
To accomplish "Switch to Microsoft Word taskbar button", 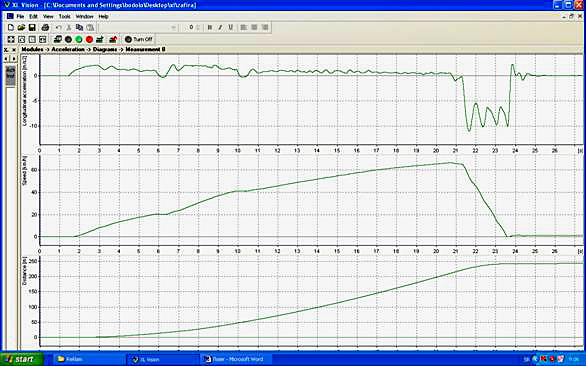I will [236, 359].
